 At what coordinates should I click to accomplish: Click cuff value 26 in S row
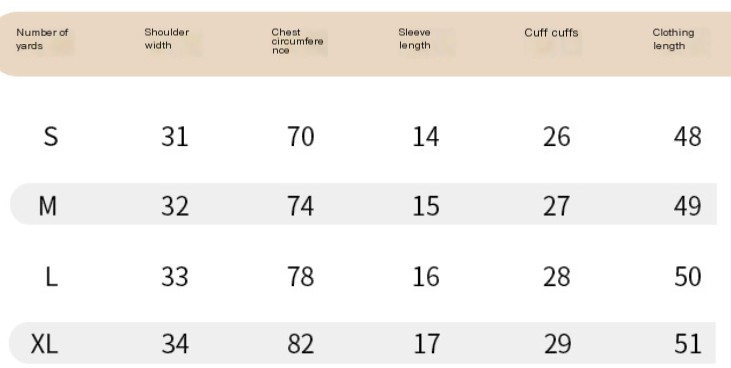pos(557,137)
